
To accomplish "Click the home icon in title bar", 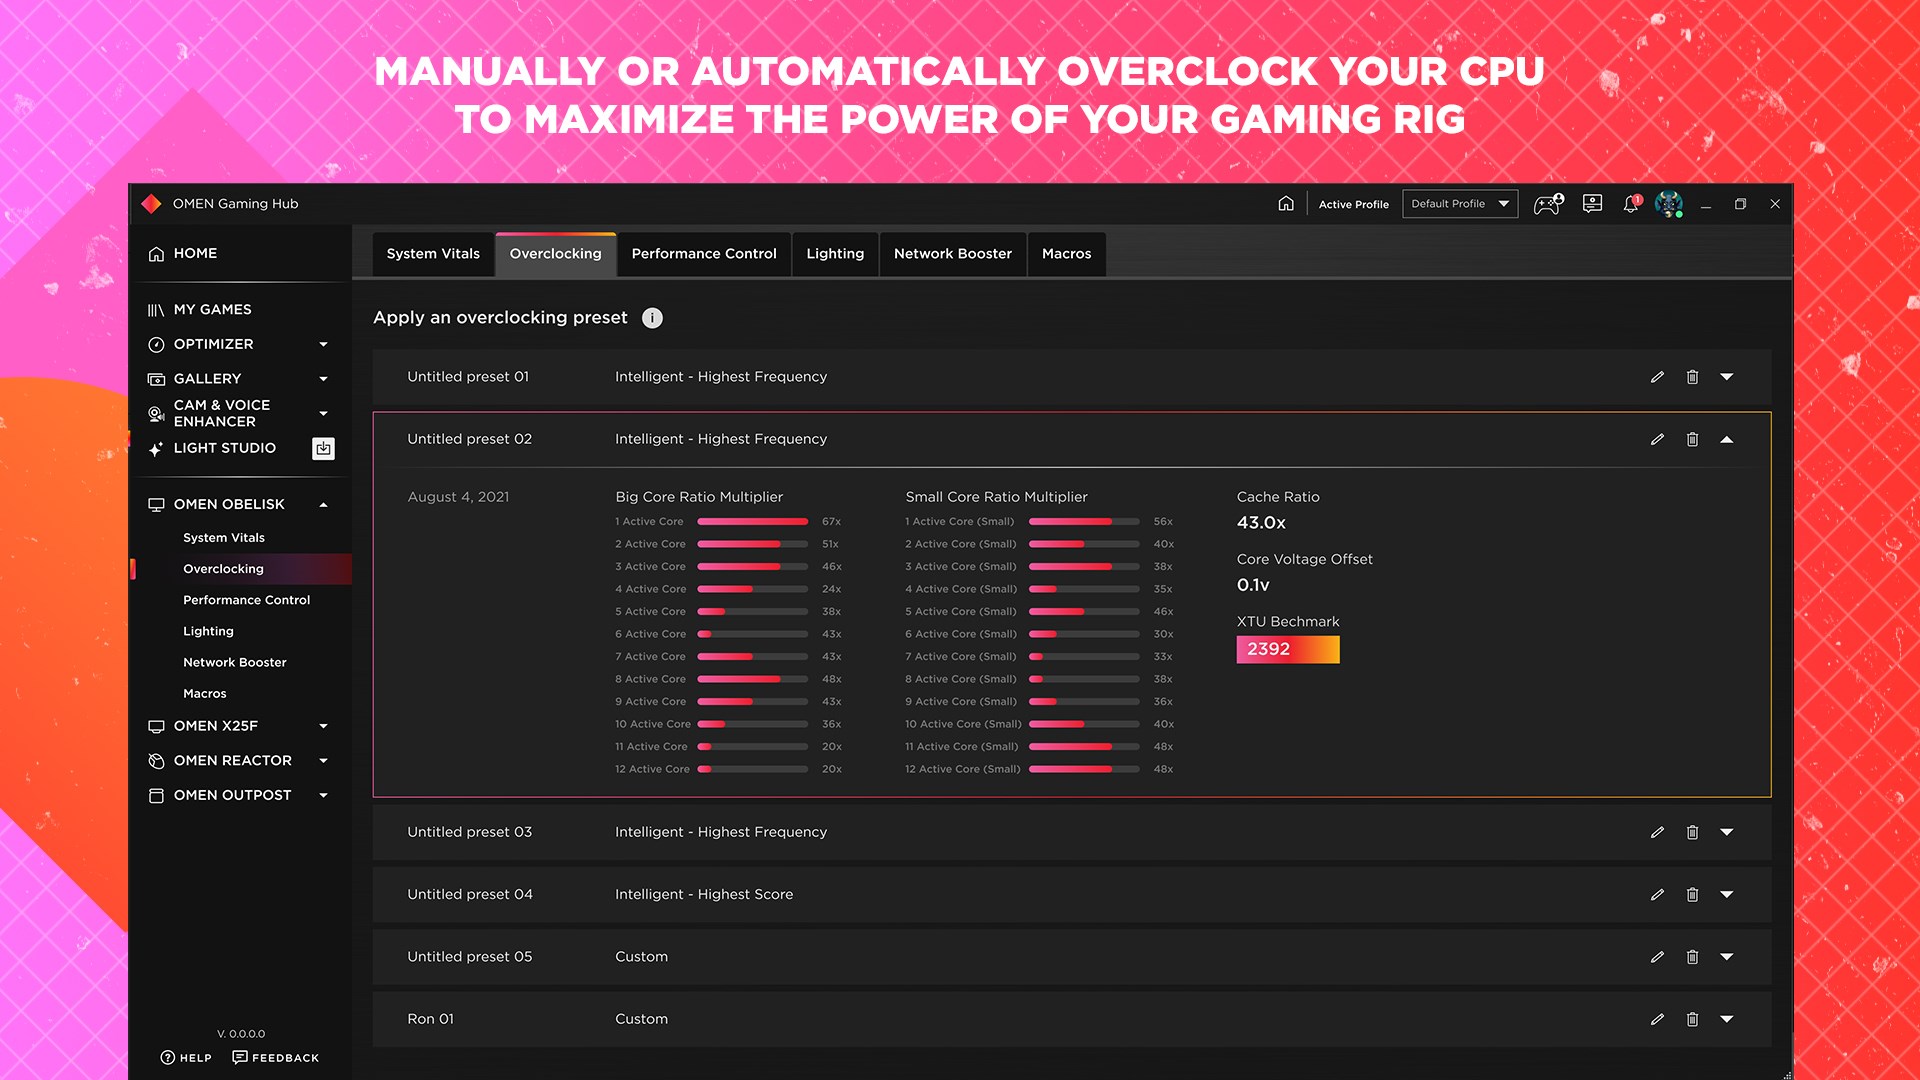I will click(x=1286, y=204).
